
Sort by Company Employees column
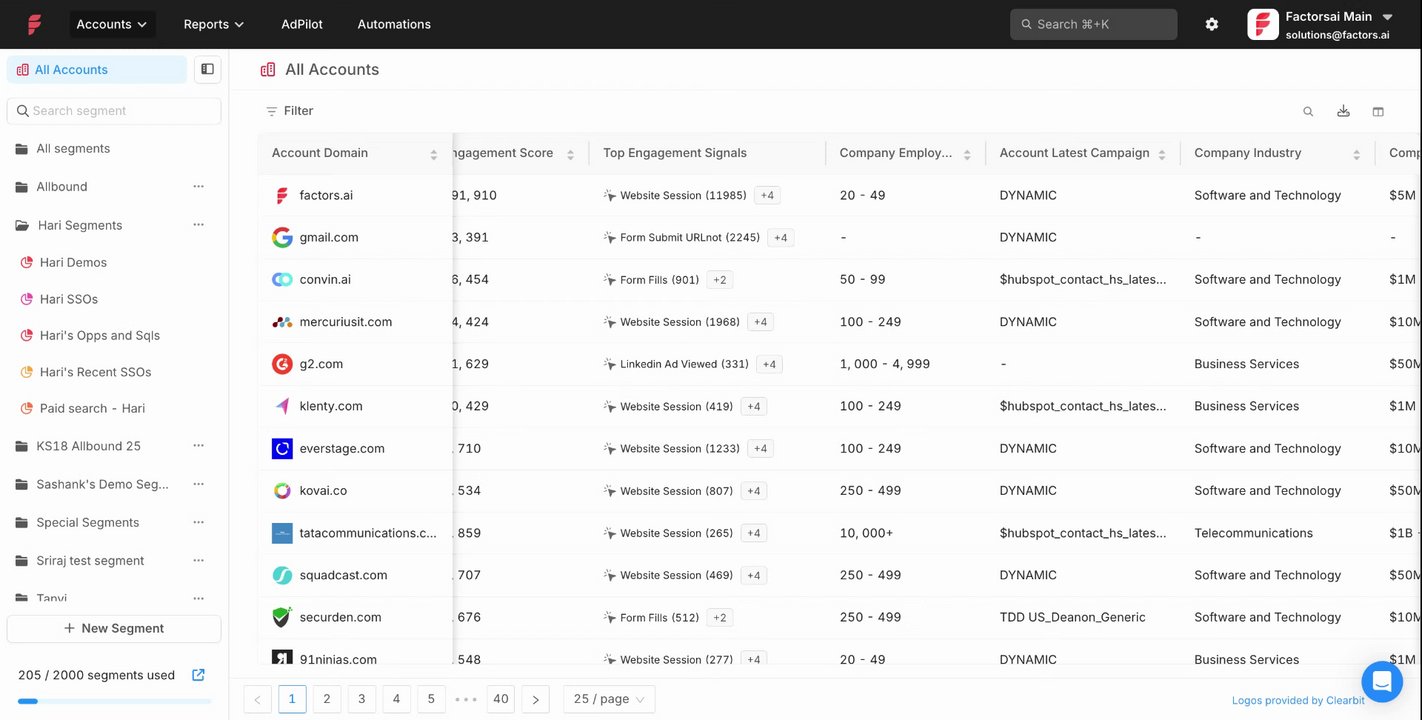967,154
